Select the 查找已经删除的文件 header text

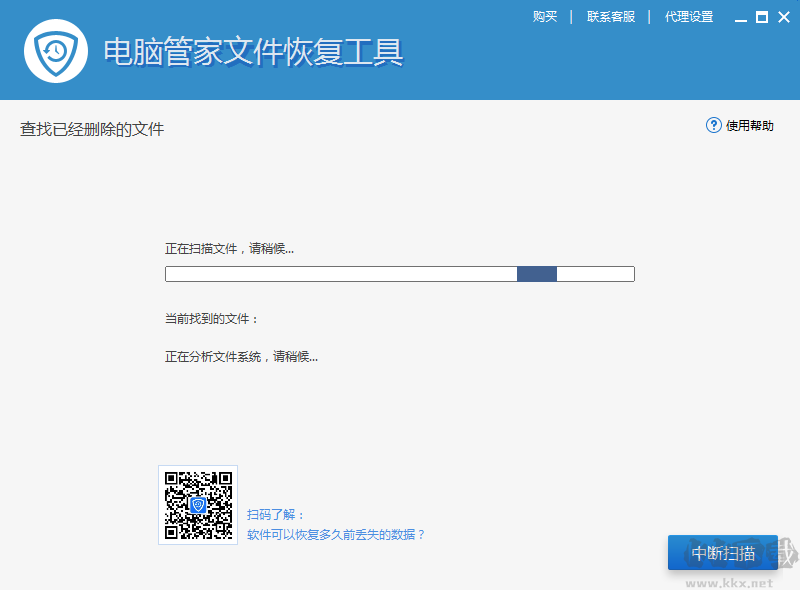[91, 128]
